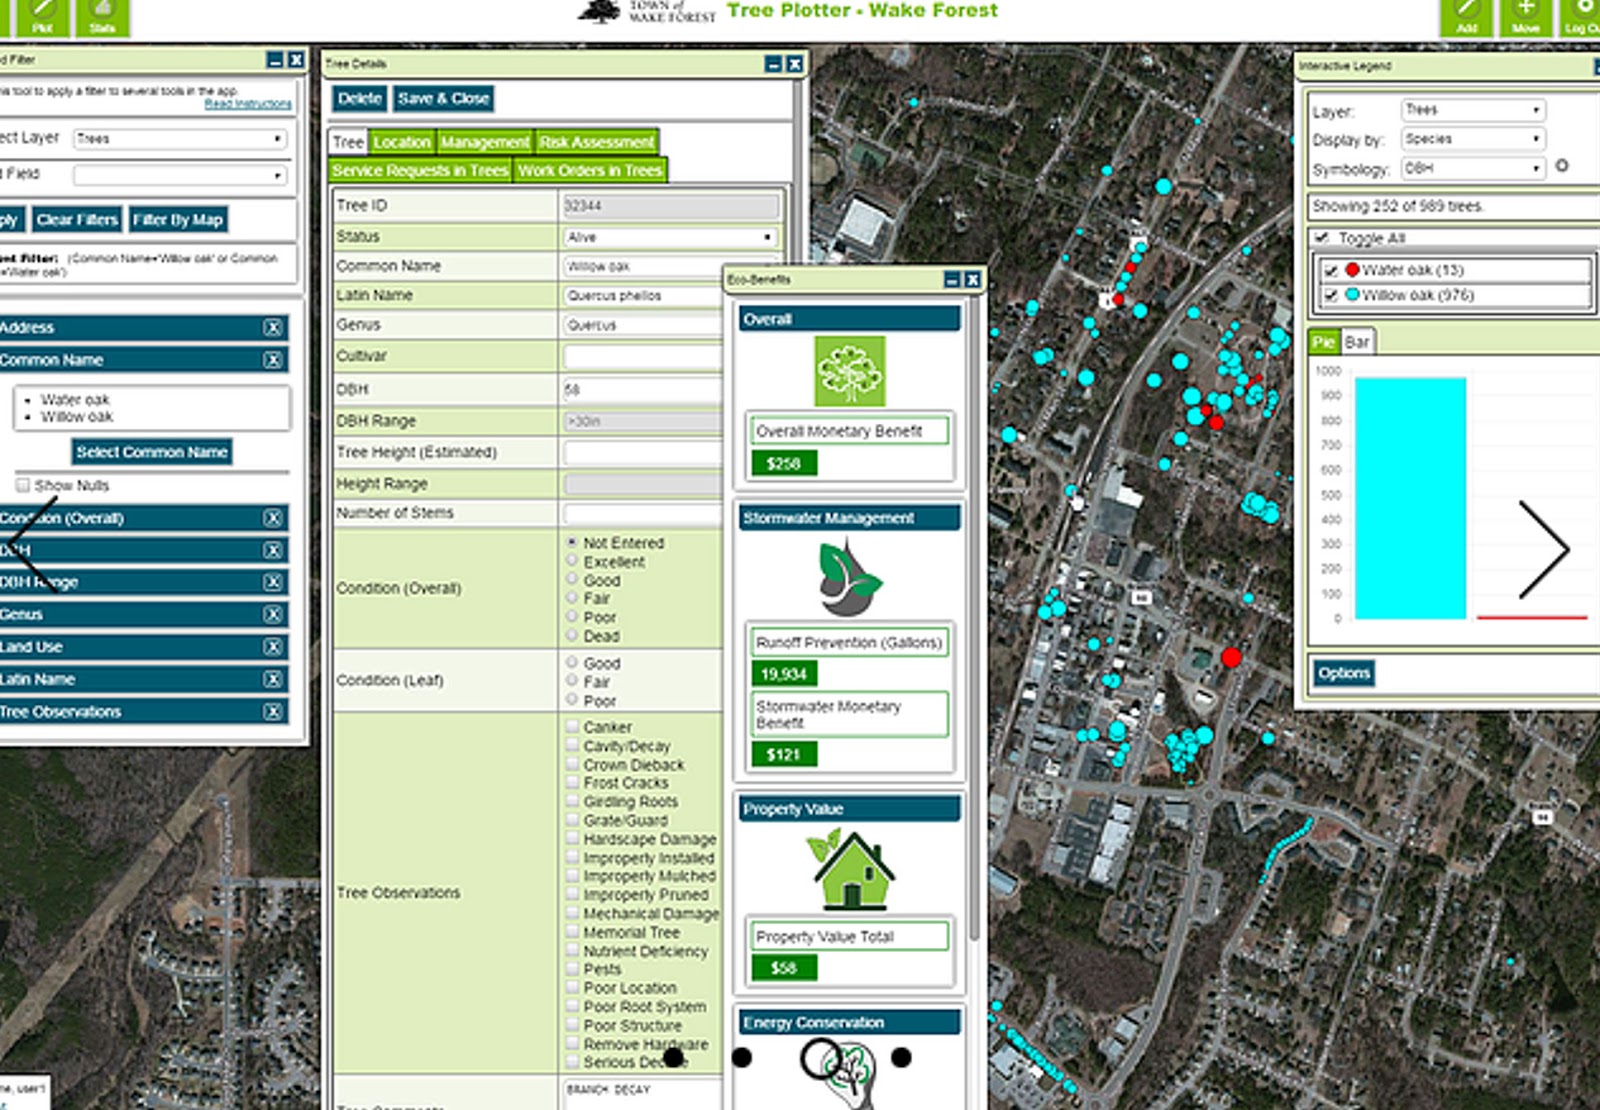Switch legend chart to Bar view
The width and height of the screenshot is (1600, 1110).
coord(1356,340)
